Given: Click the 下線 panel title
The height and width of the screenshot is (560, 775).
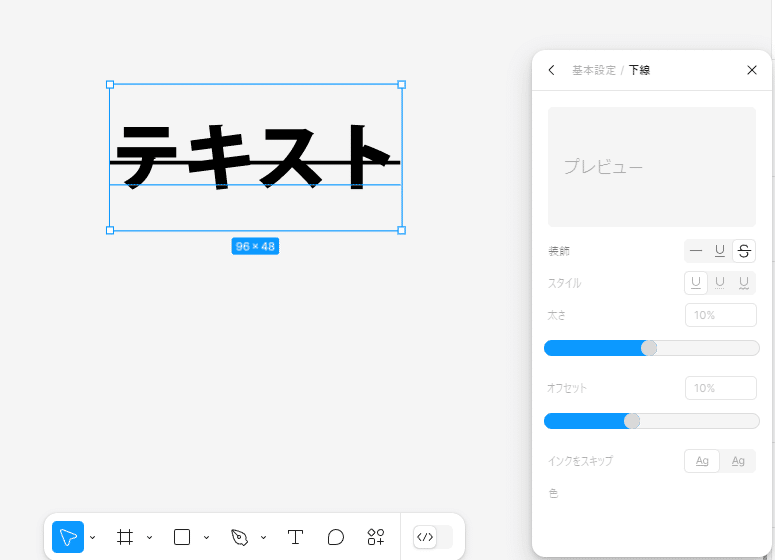Looking at the screenshot, I should point(639,70).
